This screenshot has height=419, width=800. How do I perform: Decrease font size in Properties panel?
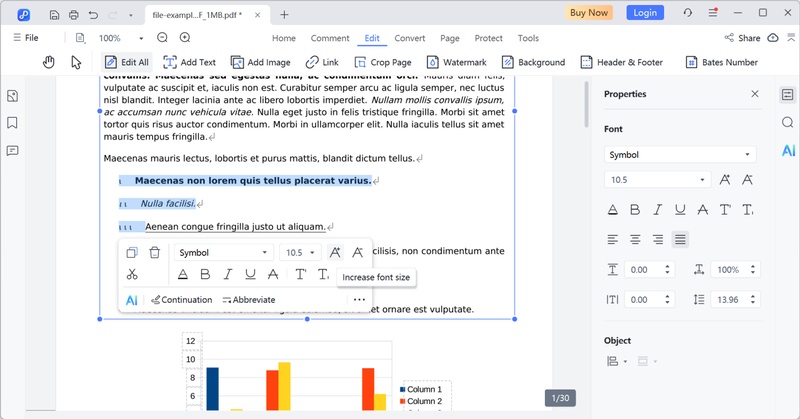(x=747, y=180)
